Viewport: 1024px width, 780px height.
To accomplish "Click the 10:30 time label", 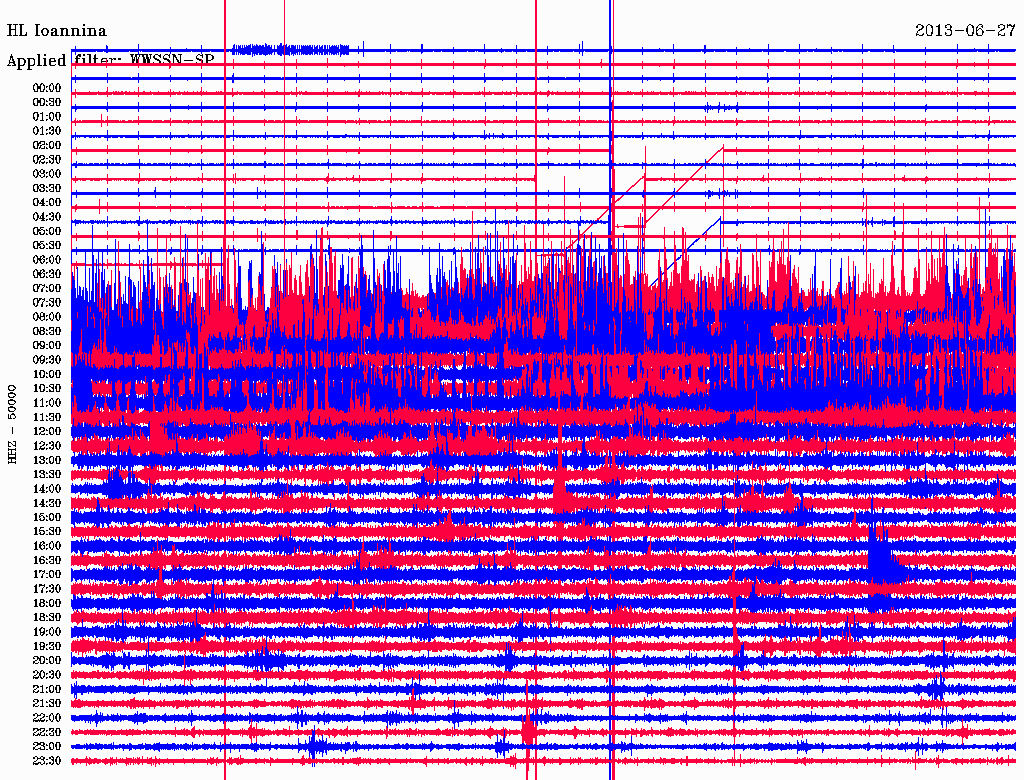I will point(47,389).
